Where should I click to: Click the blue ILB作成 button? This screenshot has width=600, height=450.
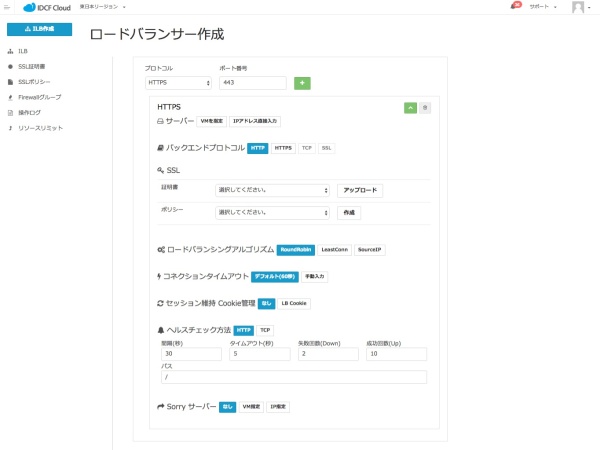[x=39, y=30]
